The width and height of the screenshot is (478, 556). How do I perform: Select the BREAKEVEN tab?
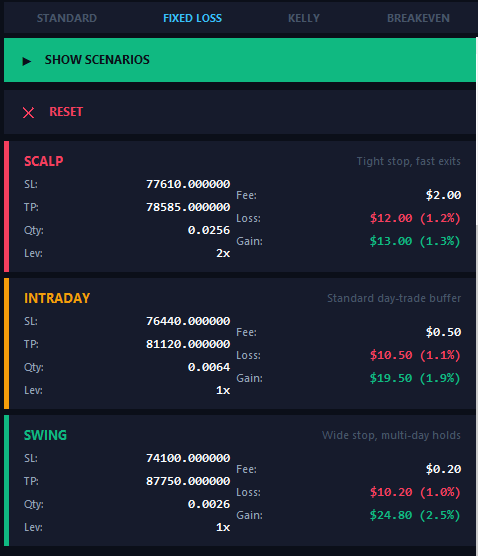[418, 18]
